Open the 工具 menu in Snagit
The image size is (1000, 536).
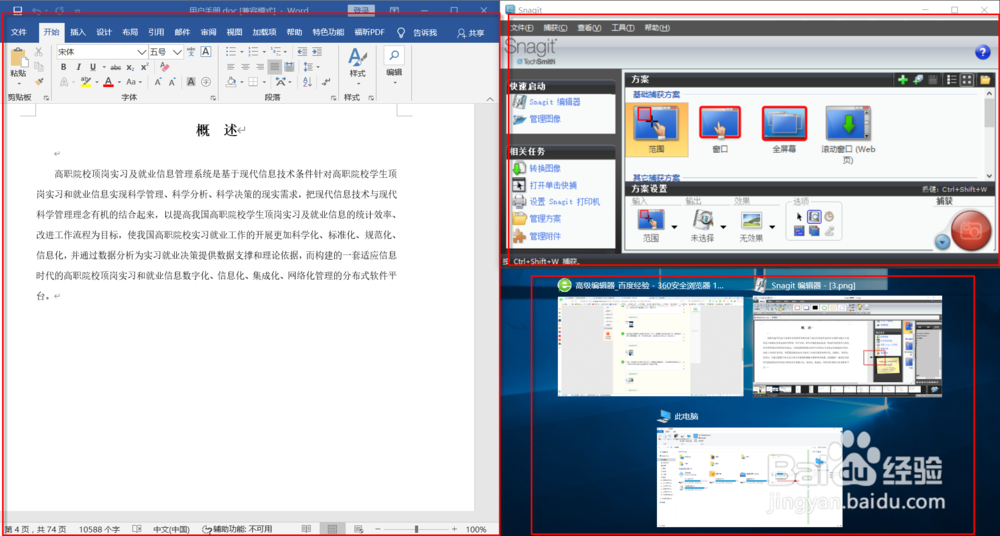coord(622,27)
